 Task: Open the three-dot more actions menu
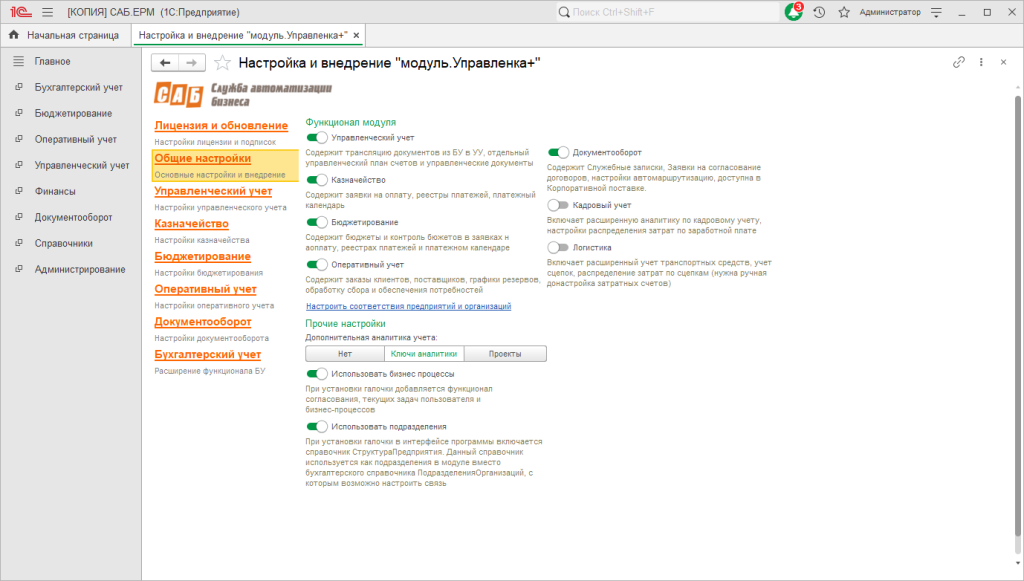pyautogui.click(x=981, y=62)
